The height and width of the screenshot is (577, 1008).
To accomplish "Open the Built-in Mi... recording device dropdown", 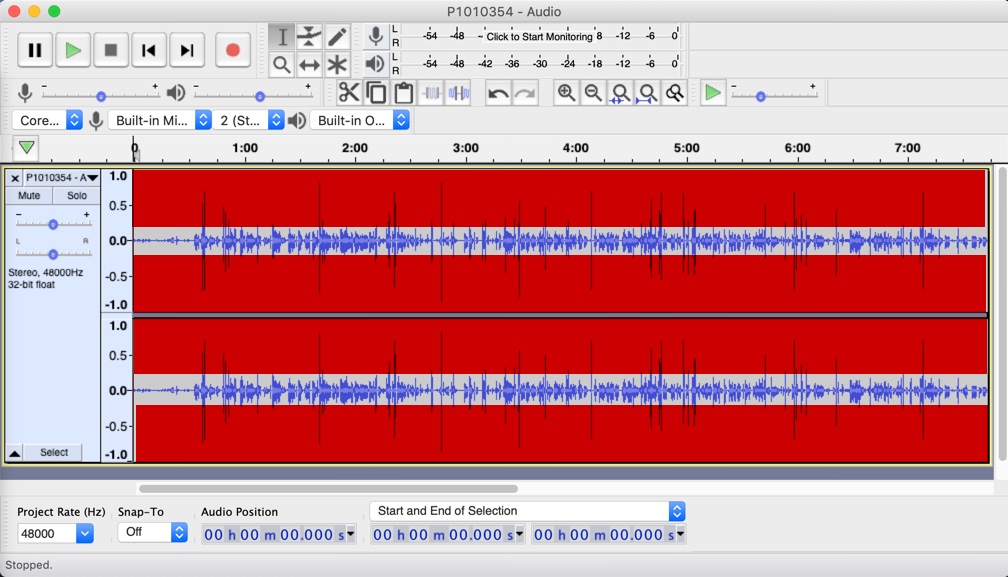I will coord(159,120).
